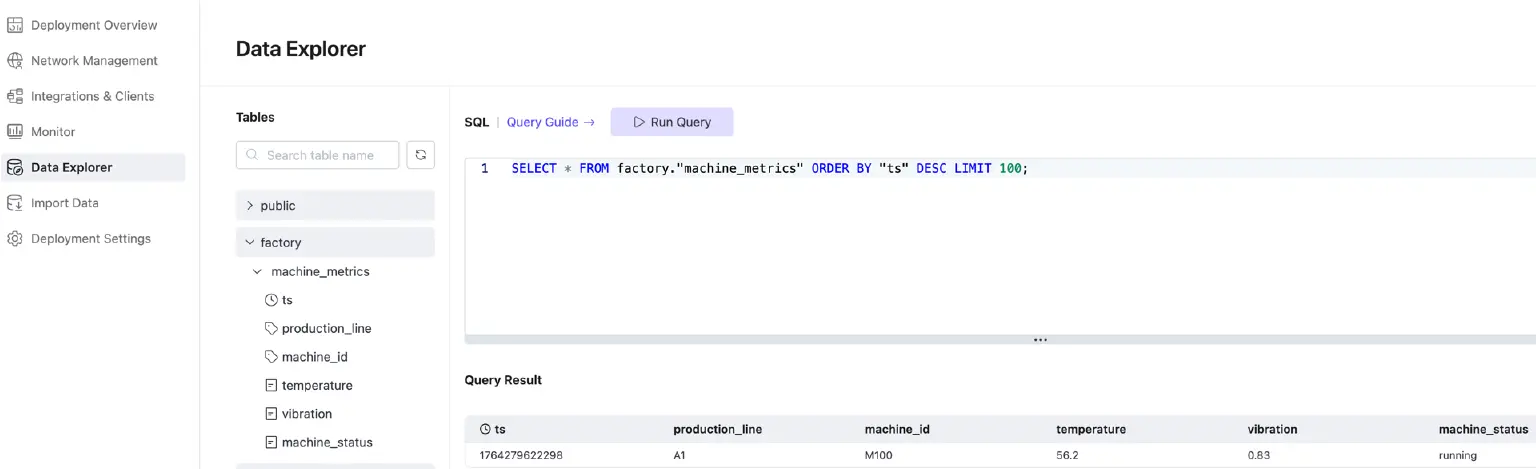
Task: Refresh the tables list
Action: [421, 155]
